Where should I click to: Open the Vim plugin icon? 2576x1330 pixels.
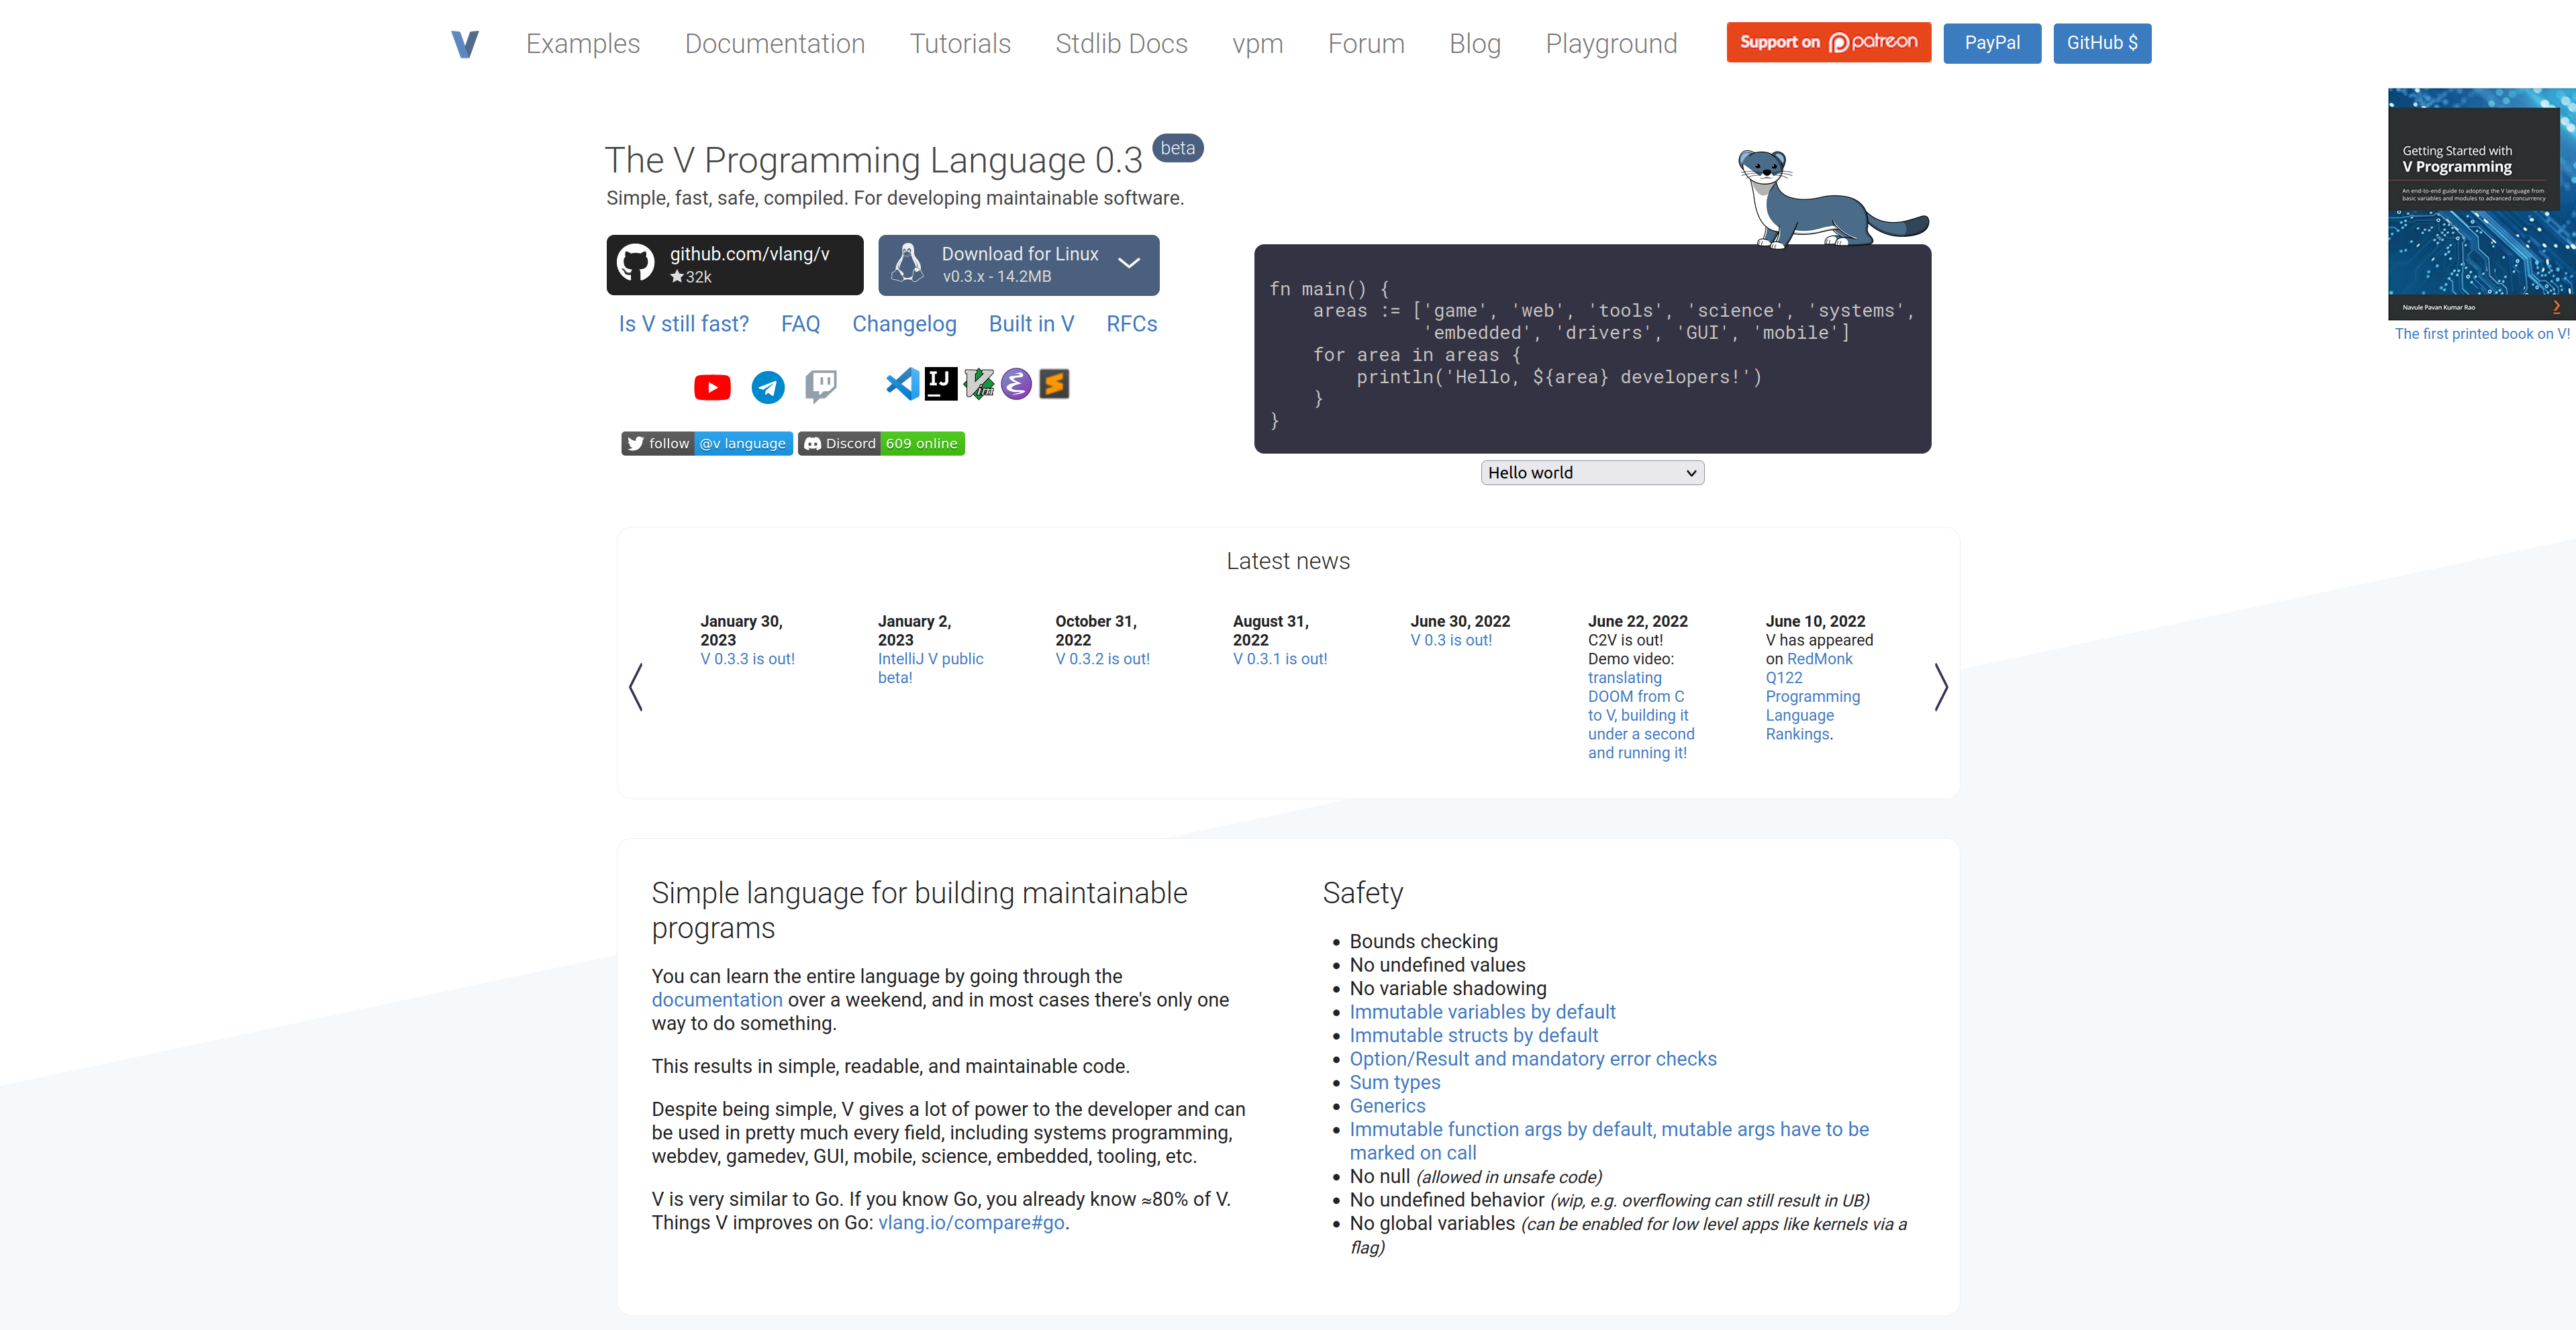[x=978, y=383]
